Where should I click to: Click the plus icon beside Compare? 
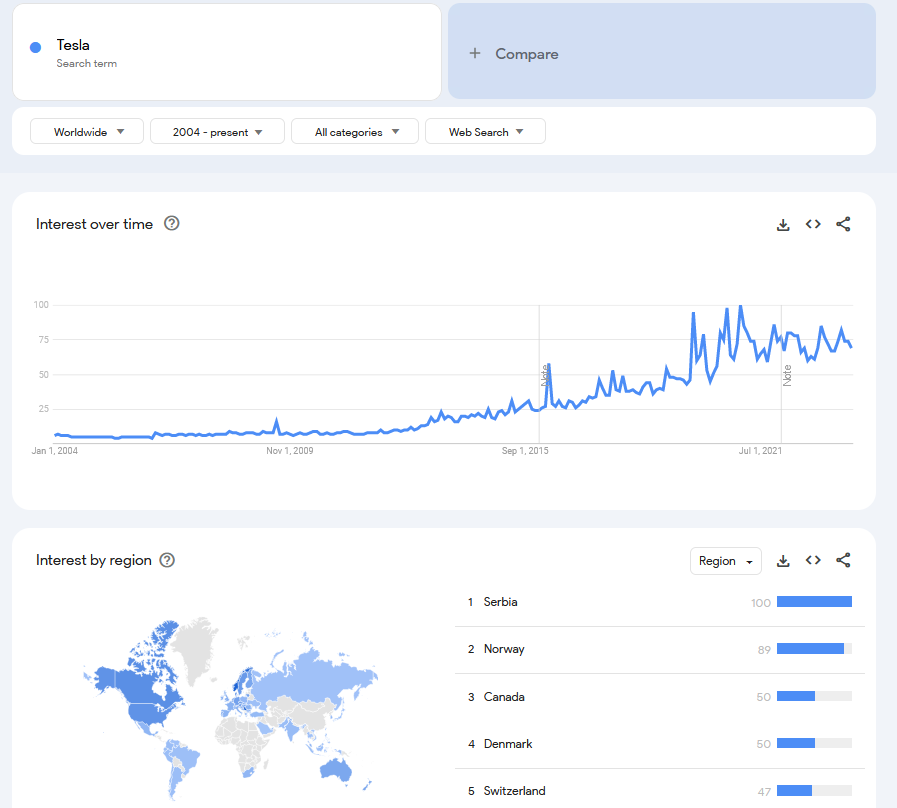tap(475, 53)
